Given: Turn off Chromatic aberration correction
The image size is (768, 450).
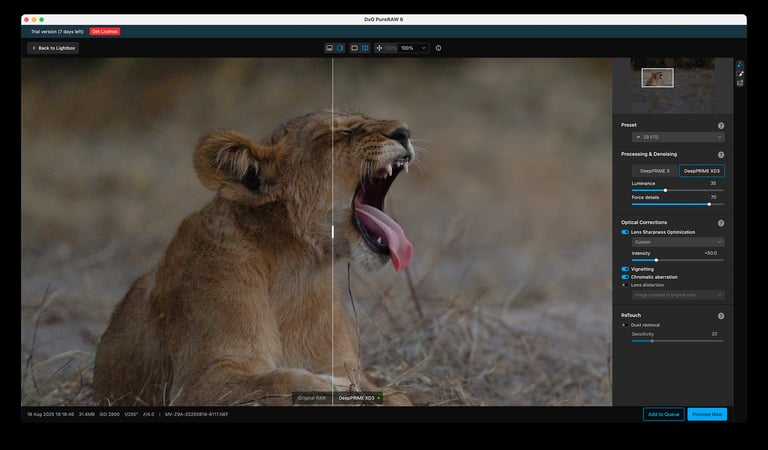Looking at the screenshot, I should tap(625, 277).
